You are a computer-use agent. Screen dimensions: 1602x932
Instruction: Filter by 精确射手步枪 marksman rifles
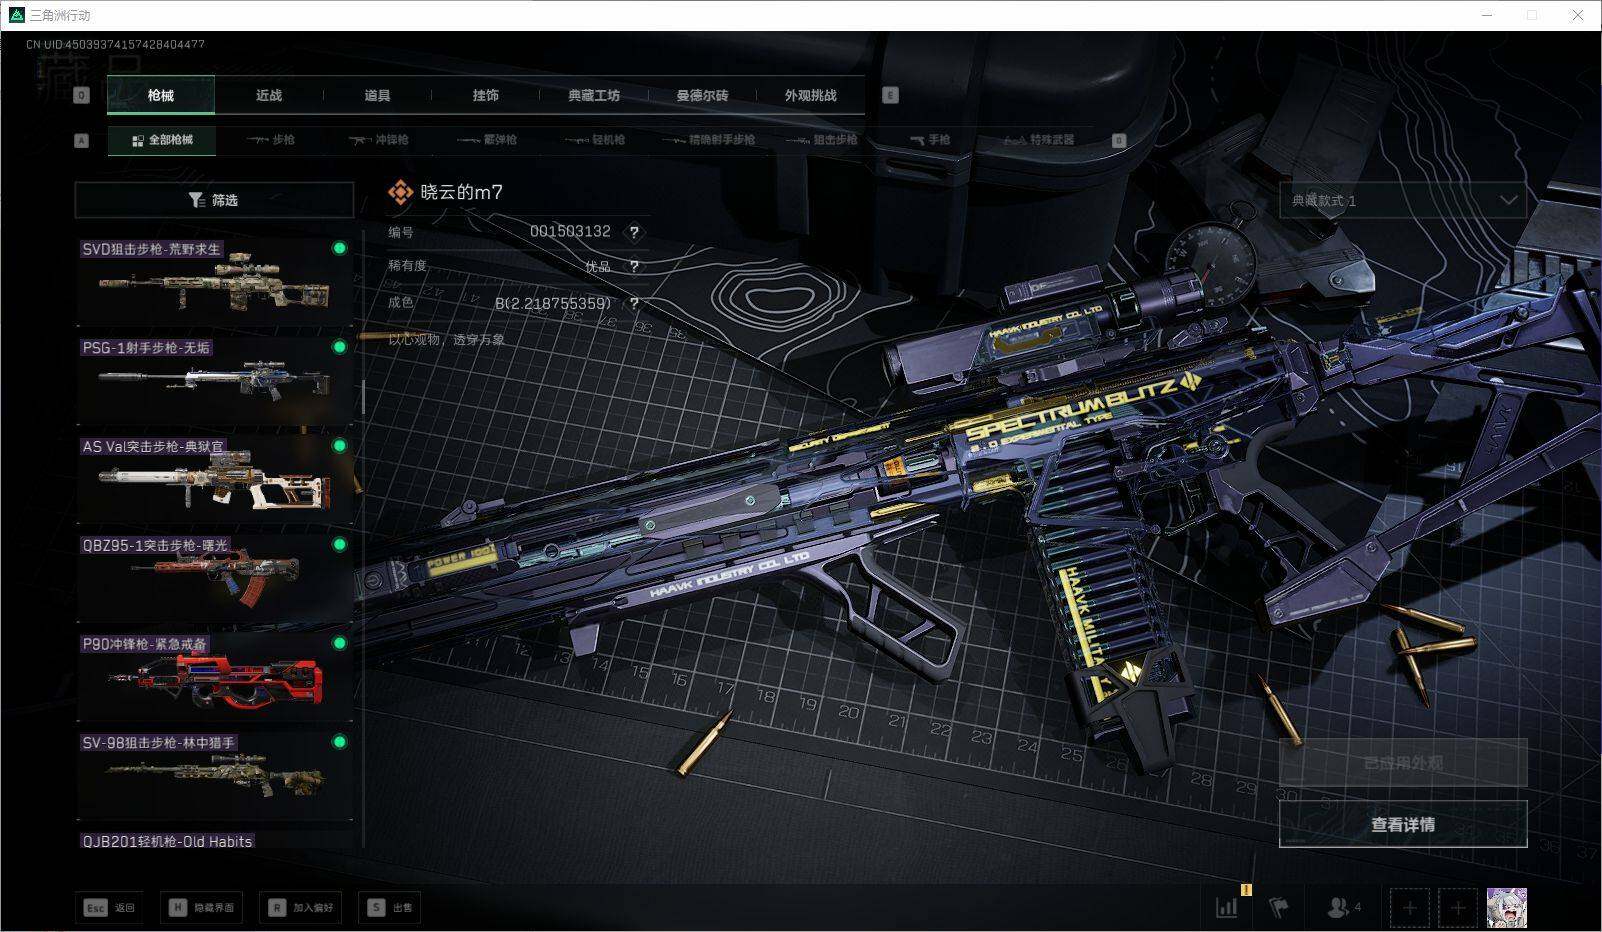[x=708, y=140]
